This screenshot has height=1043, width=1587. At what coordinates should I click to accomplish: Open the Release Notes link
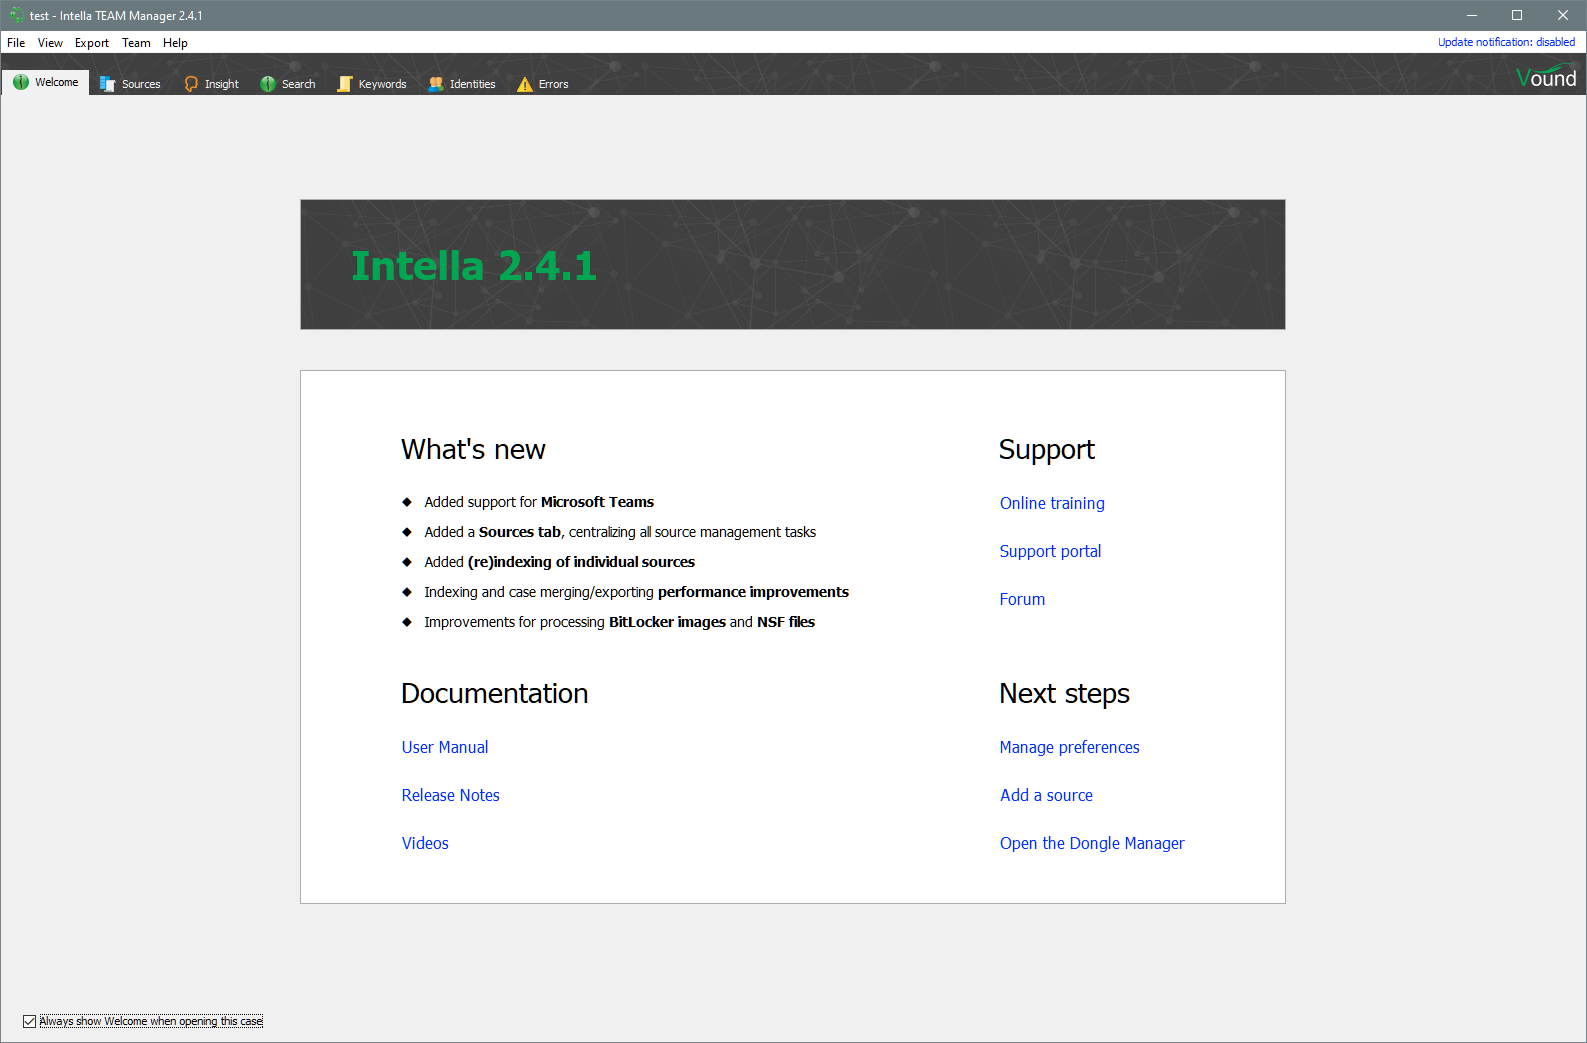coord(450,795)
